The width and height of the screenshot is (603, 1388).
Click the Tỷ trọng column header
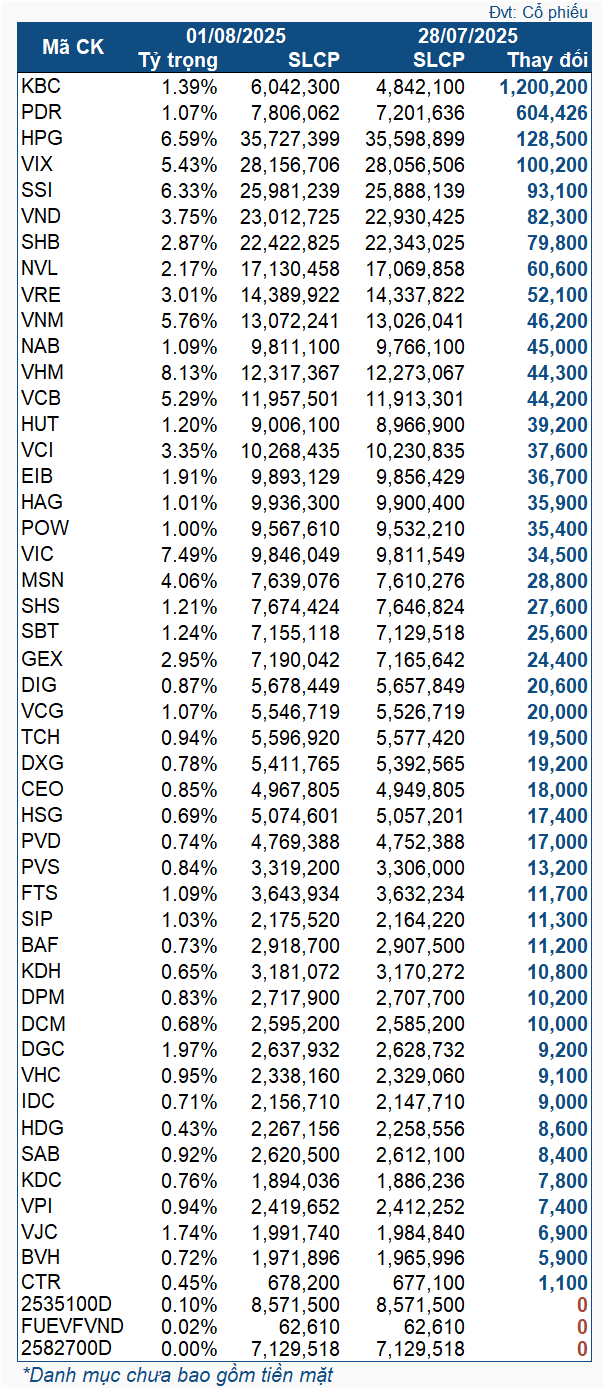178,60
